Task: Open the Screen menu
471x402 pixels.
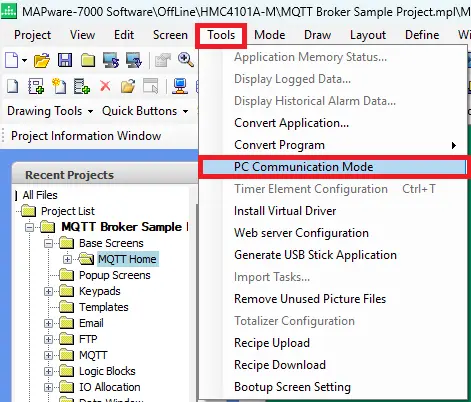Action: point(170,35)
